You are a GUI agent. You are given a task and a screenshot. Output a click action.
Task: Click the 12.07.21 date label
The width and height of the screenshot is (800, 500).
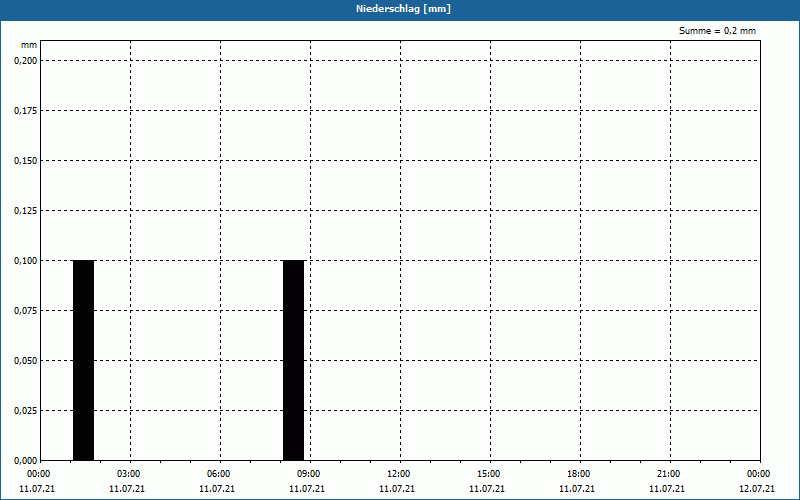[757, 489]
